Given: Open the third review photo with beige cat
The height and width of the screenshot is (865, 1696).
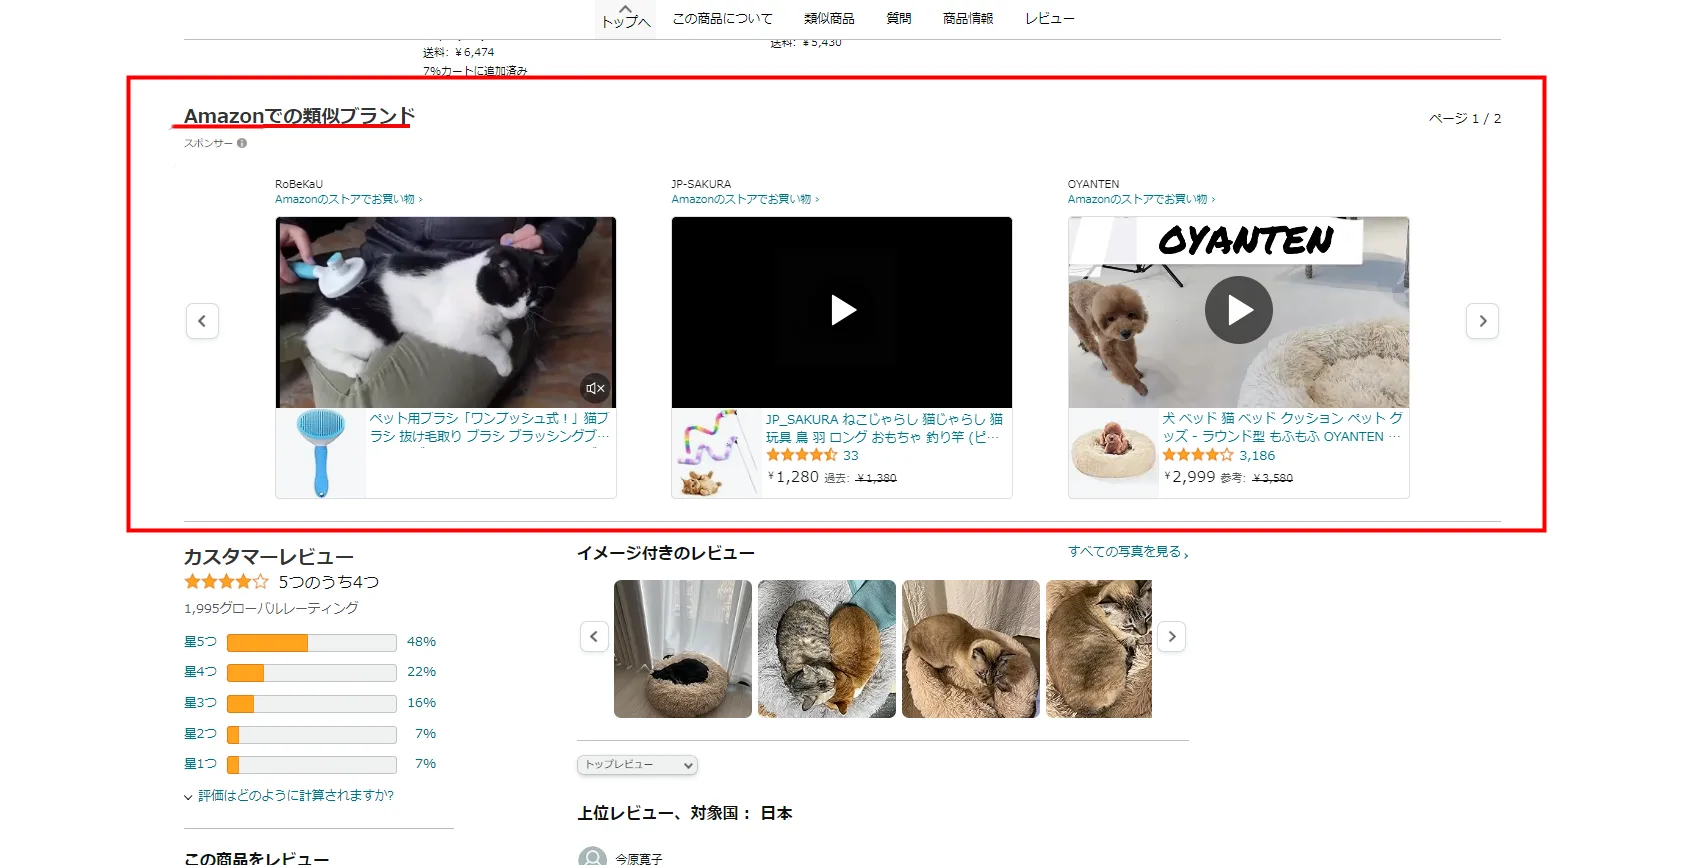Looking at the screenshot, I should [971, 649].
